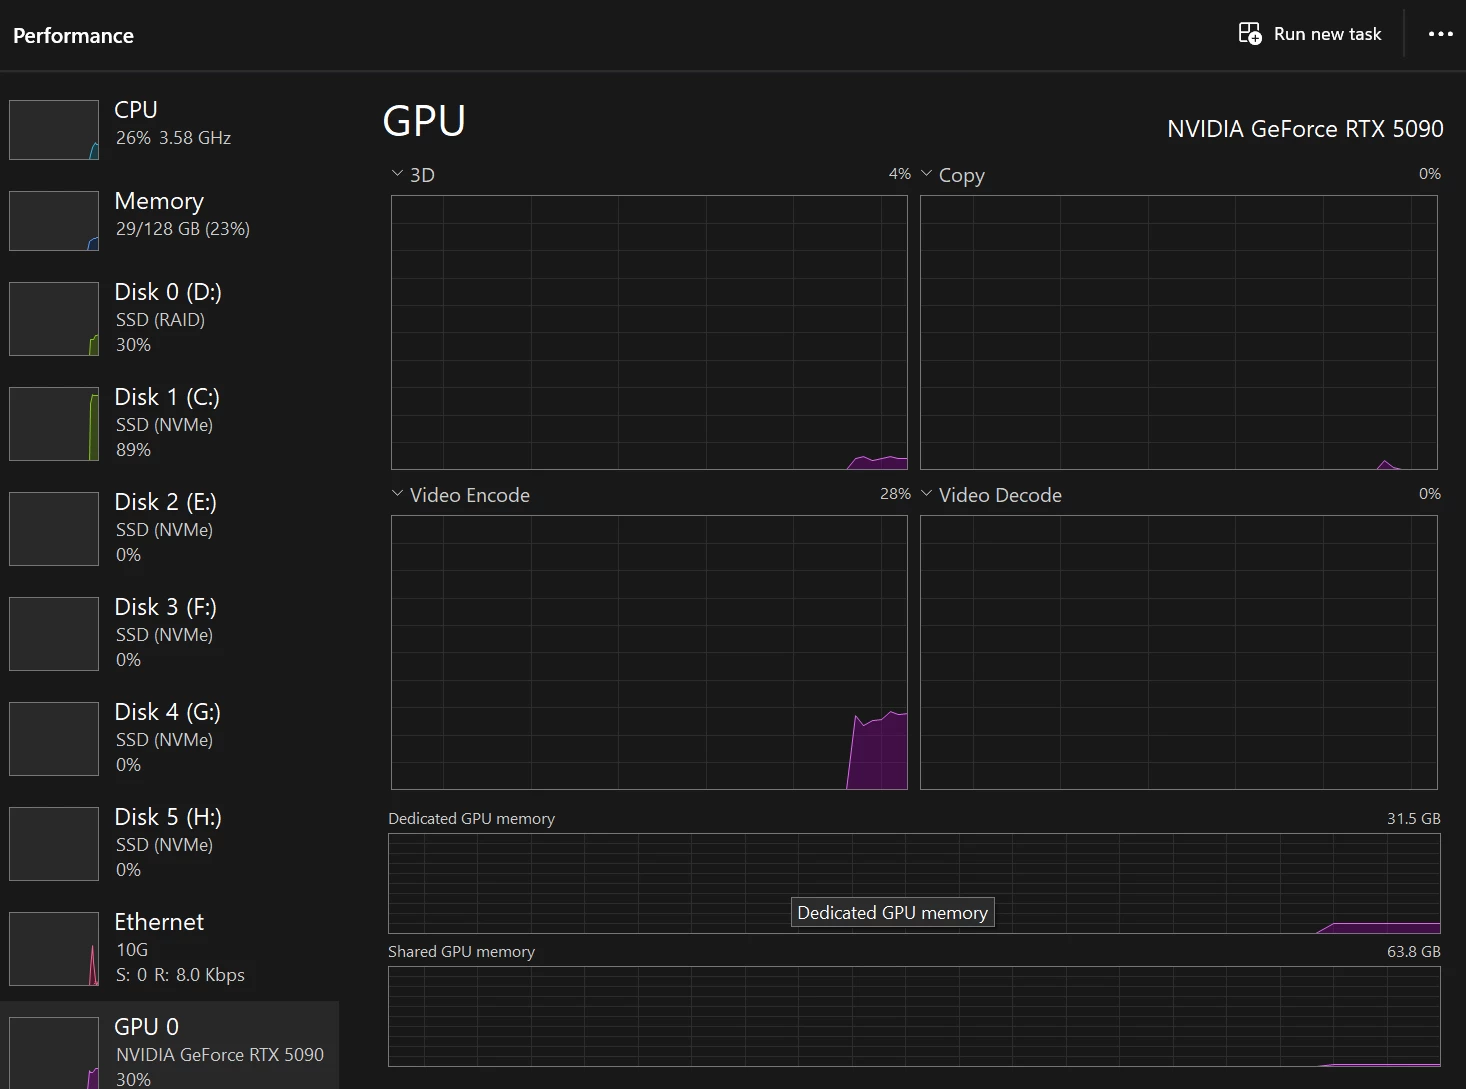Click the Video Encode usage graph
Viewport: 1466px width, 1089px height.
coord(649,652)
